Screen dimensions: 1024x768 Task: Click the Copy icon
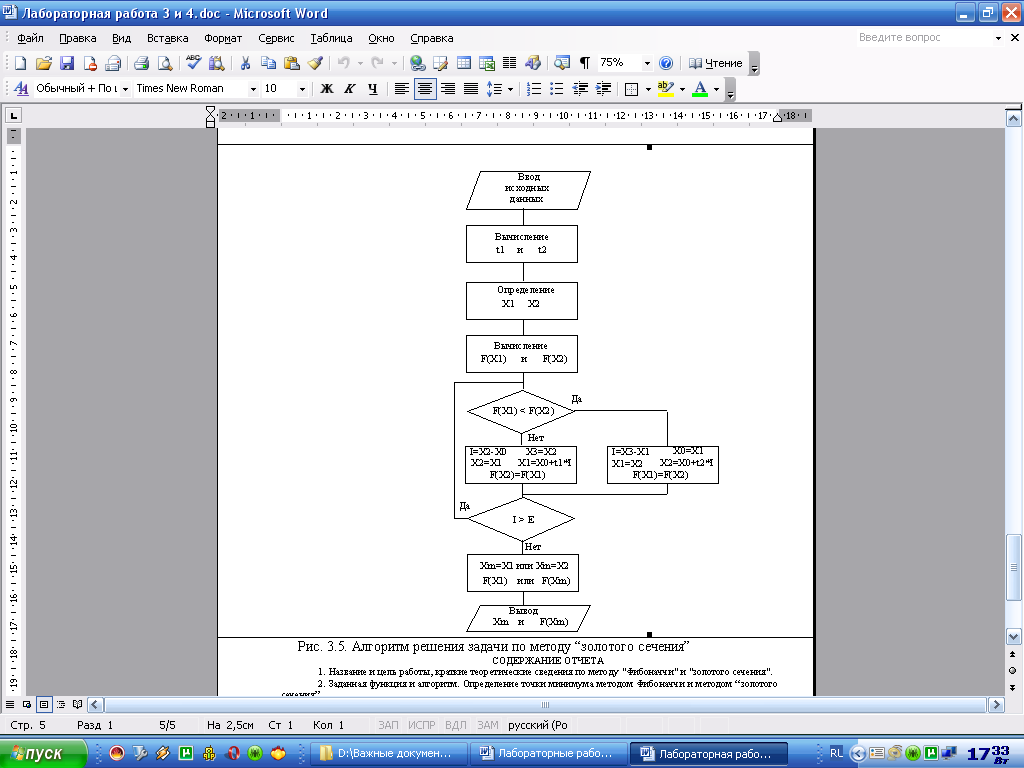(268, 63)
